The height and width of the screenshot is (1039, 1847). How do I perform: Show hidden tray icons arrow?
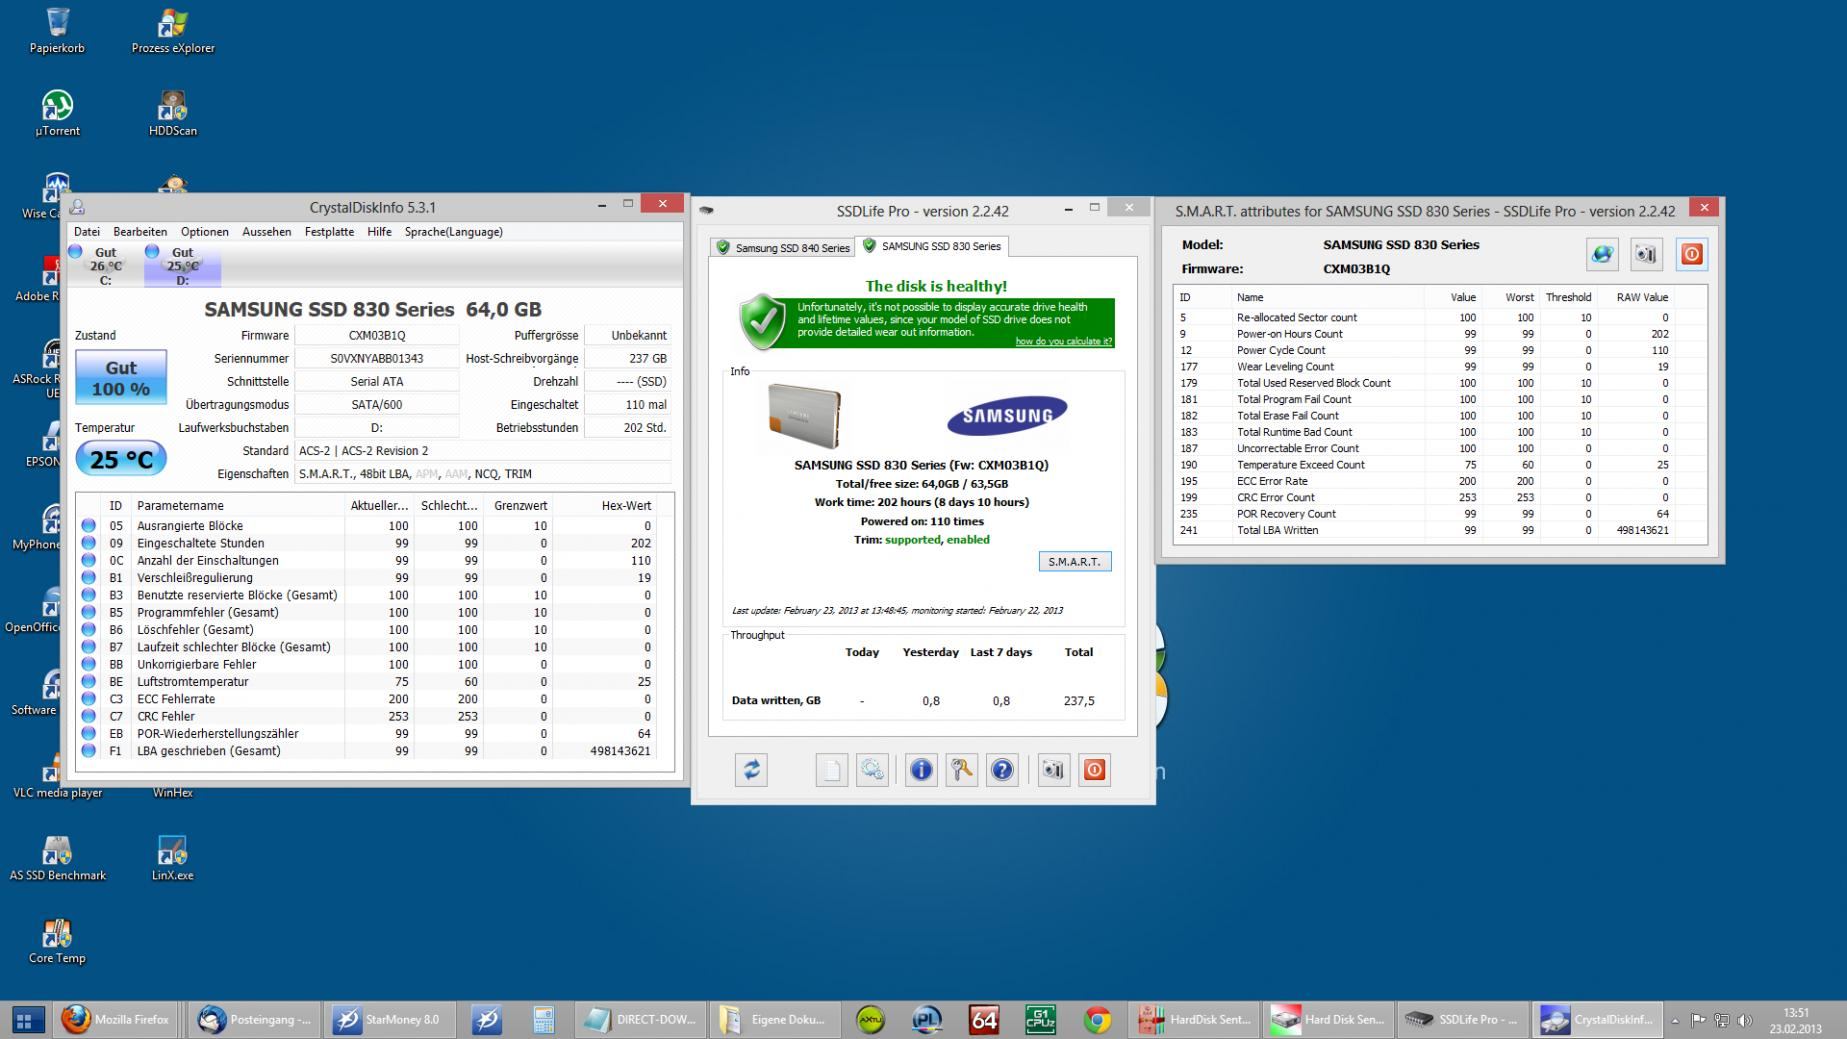(x=1675, y=1021)
